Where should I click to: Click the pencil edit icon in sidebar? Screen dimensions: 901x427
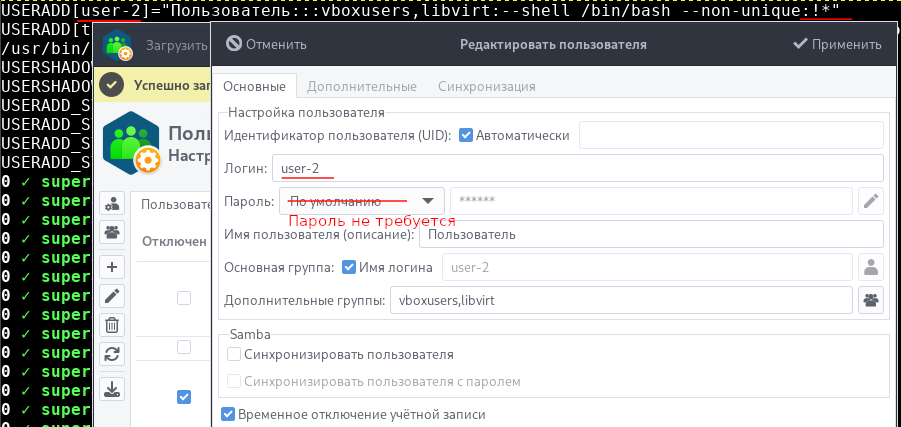coord(112,296)
